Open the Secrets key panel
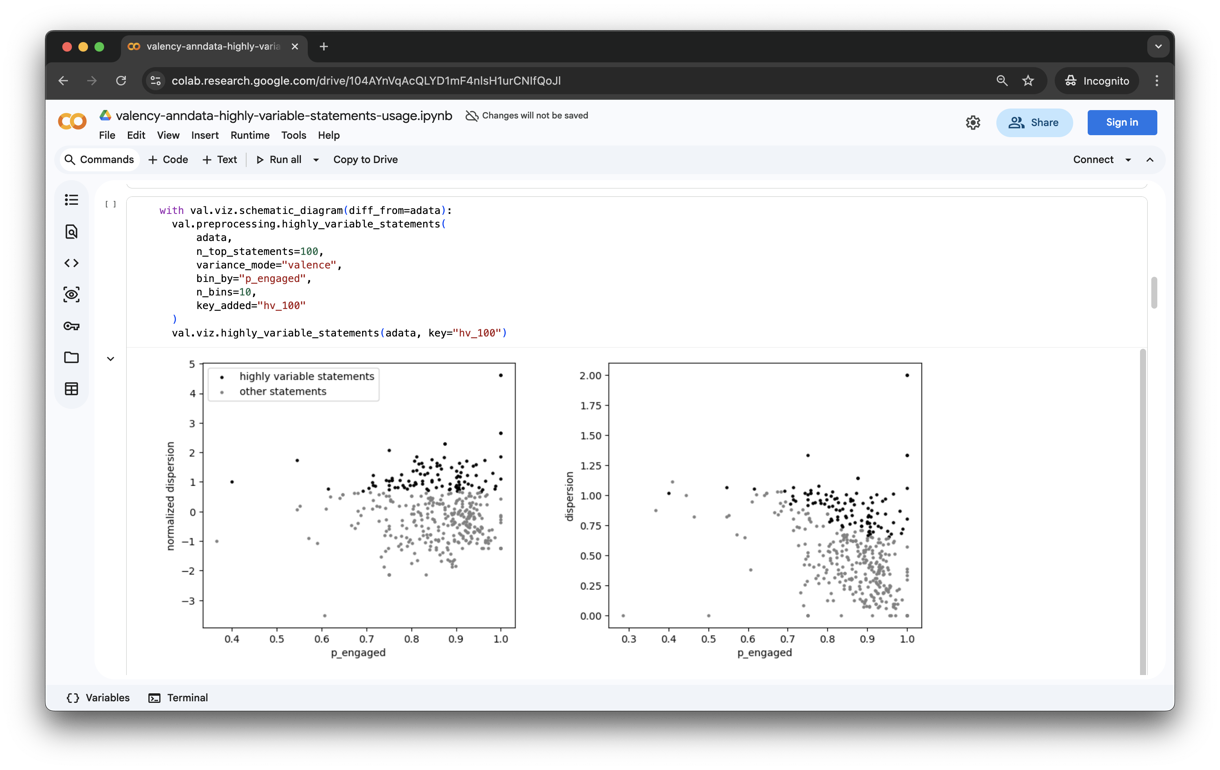Screen dimensions: 1220x770 point(71,326)
